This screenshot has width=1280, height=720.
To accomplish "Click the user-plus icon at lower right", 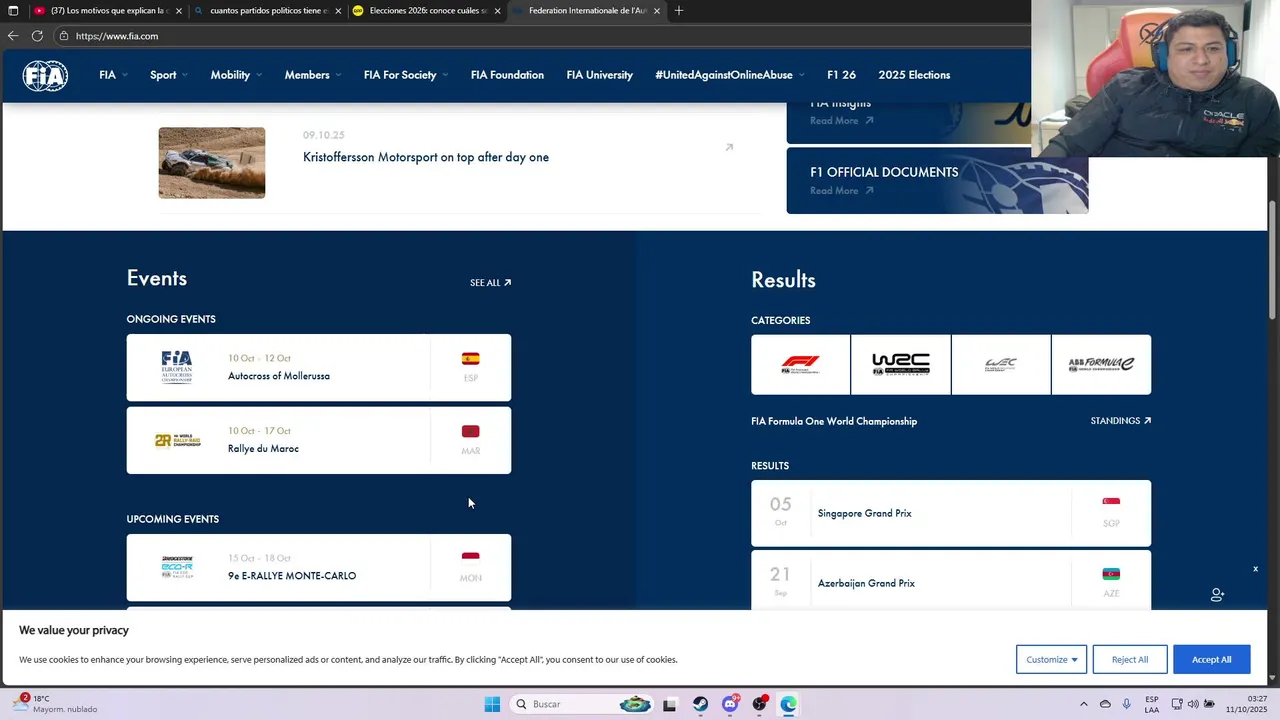I will point(1217,594).
